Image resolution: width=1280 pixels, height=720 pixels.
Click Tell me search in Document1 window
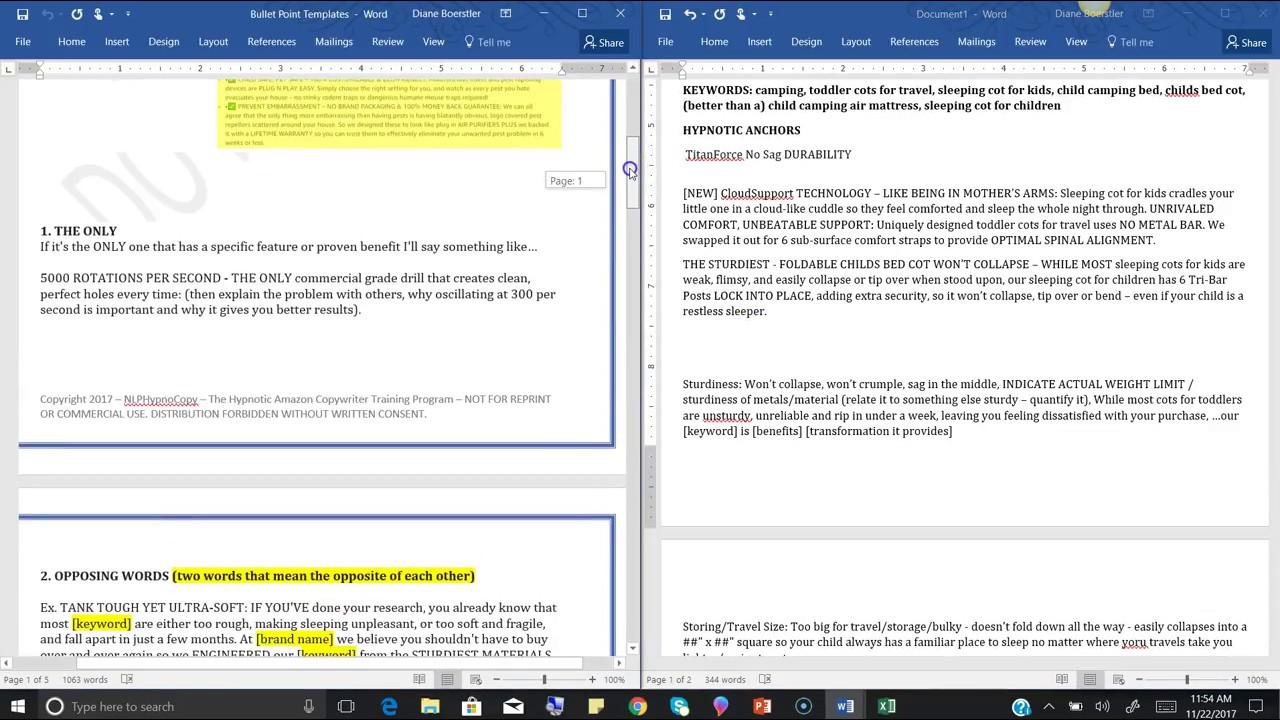(1130, 42)
